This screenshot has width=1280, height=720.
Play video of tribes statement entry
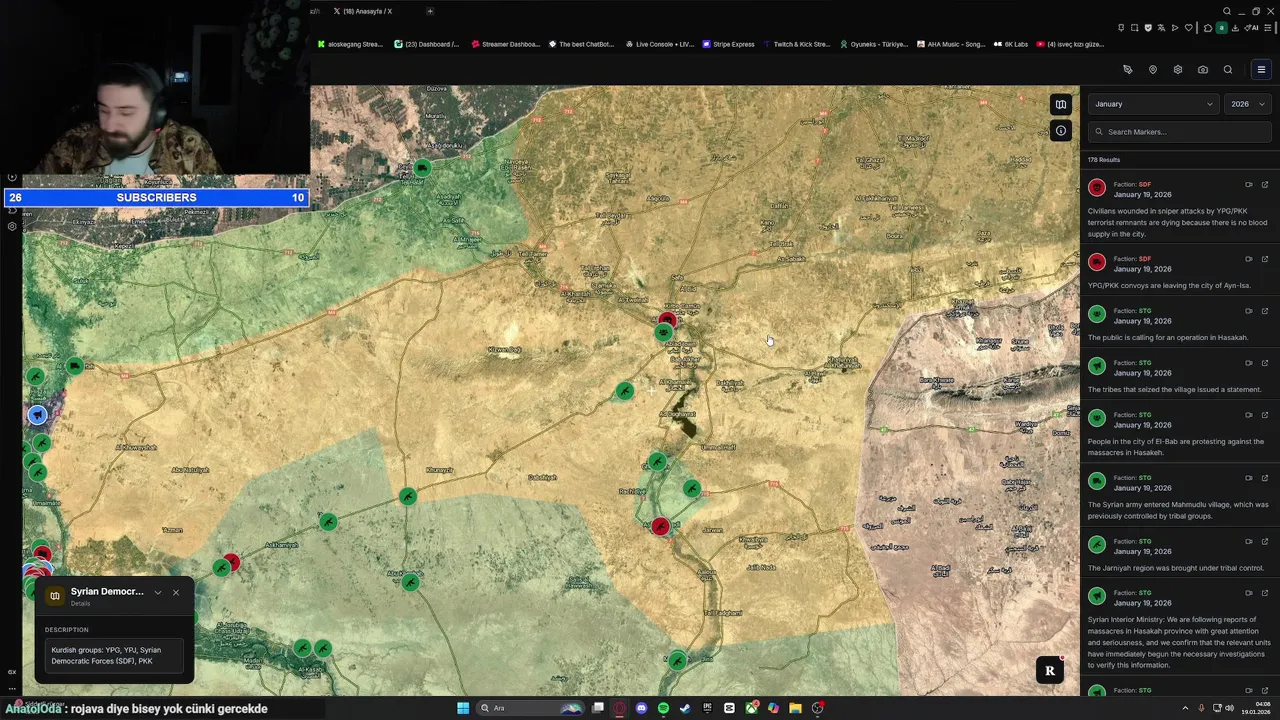tap(1249, 363)
